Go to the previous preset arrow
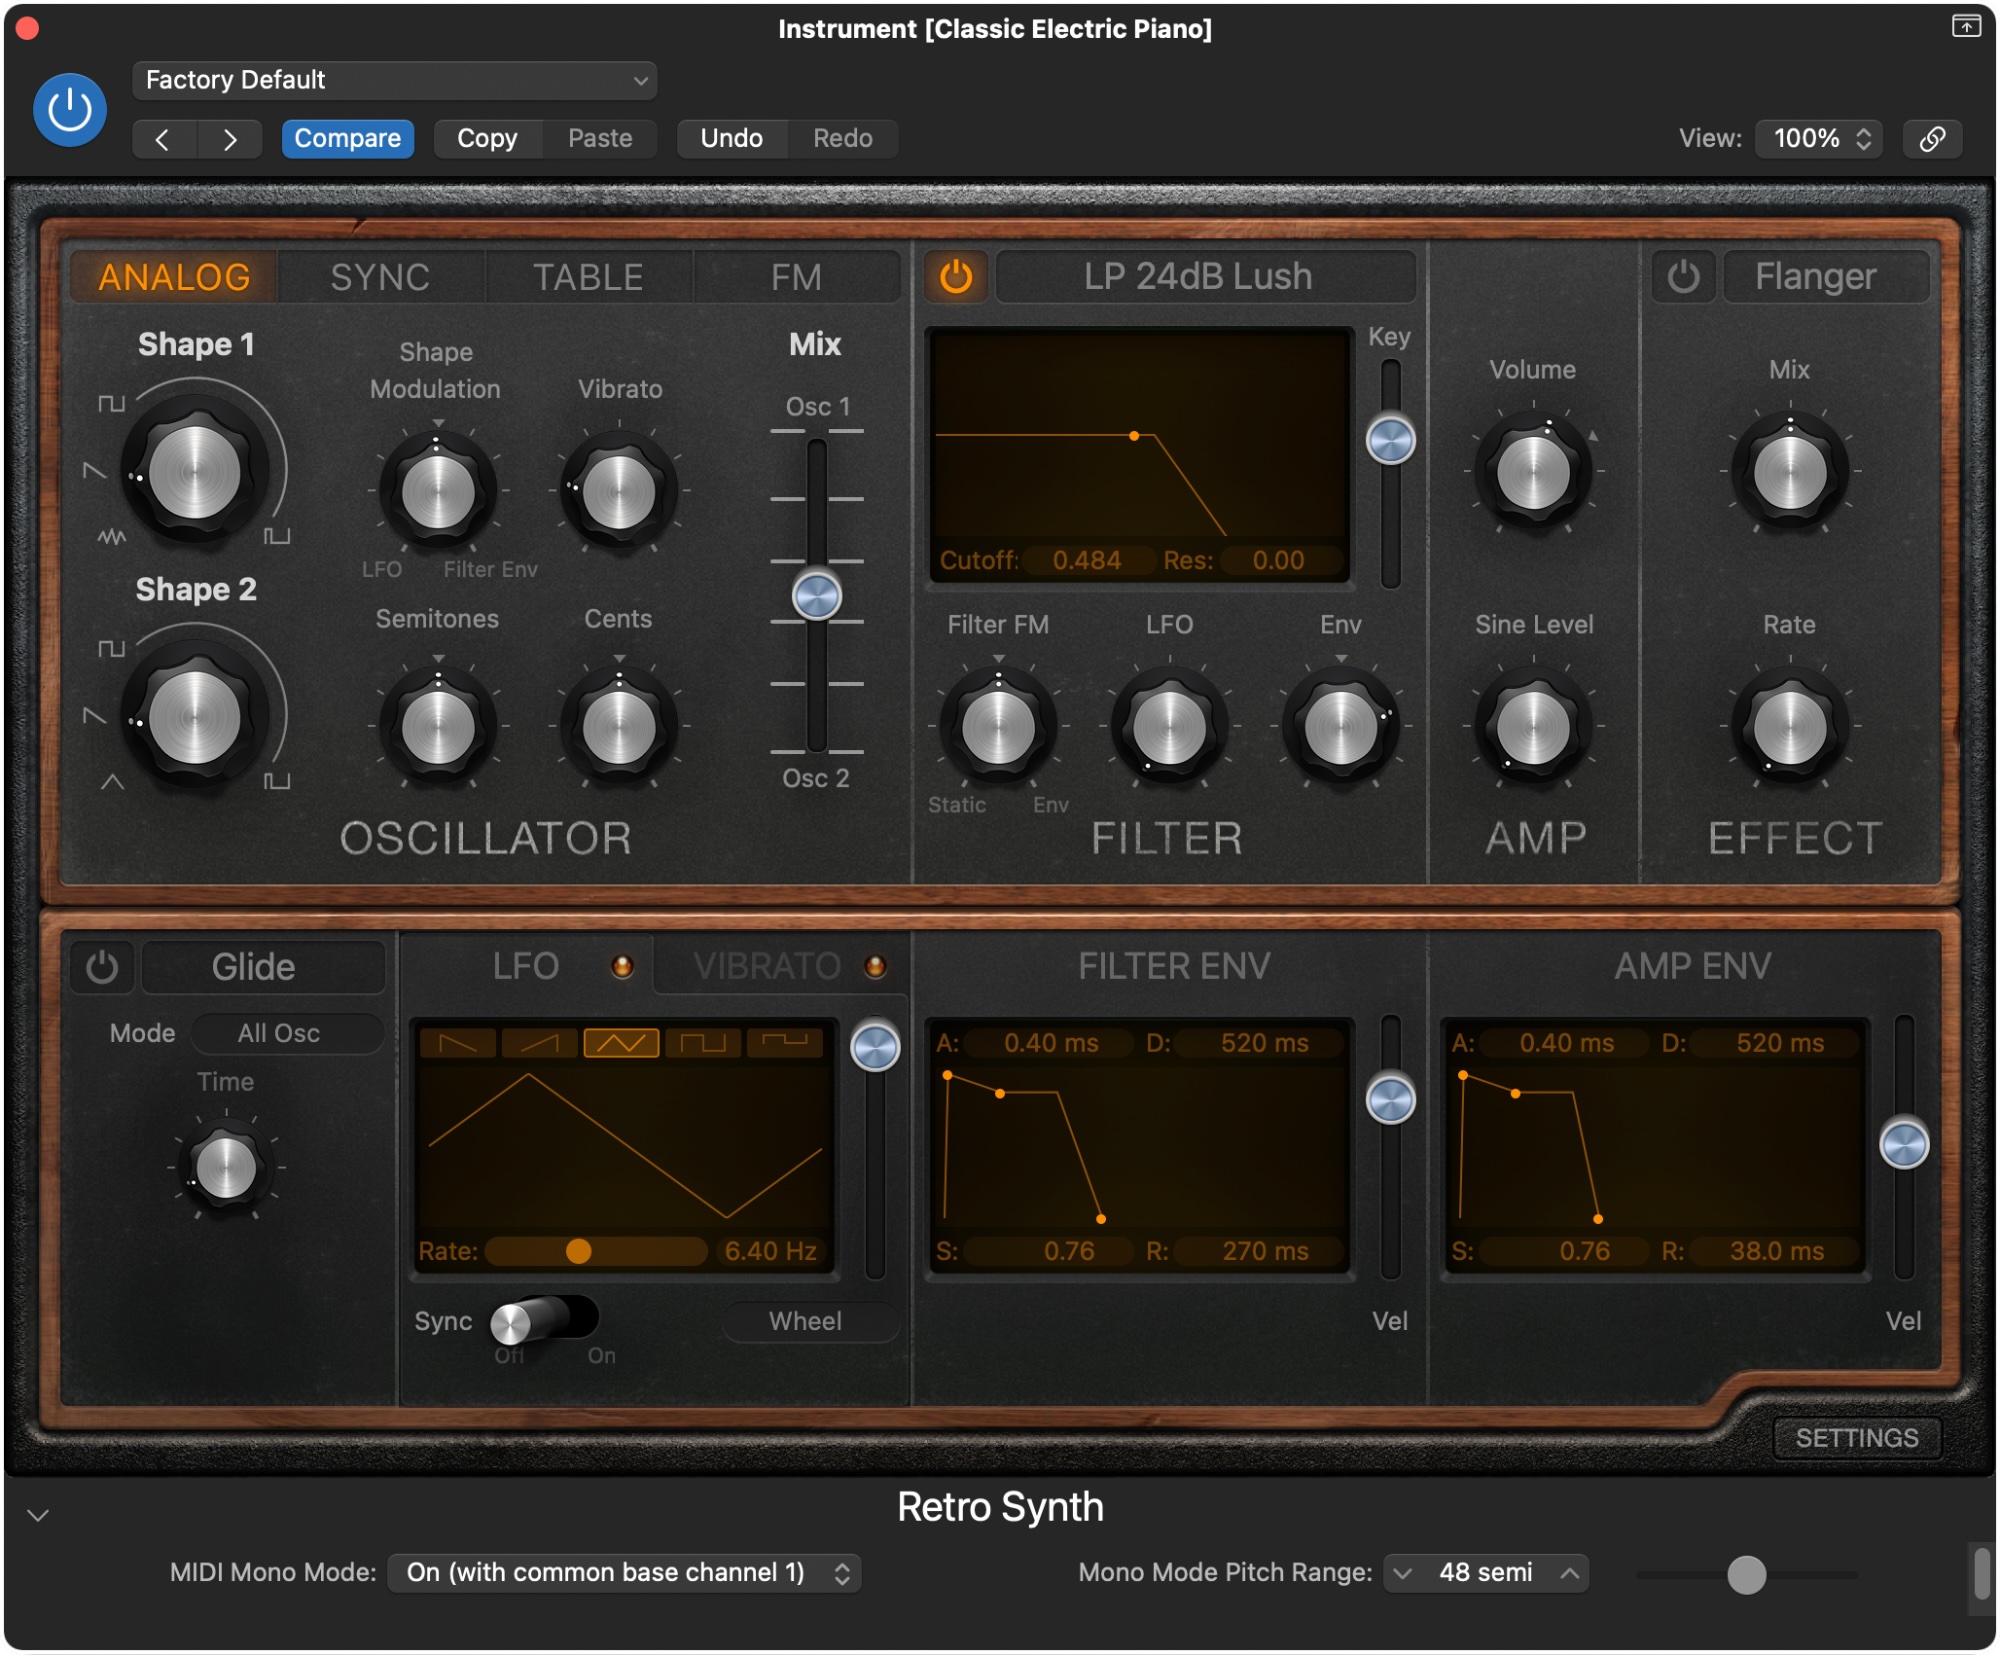This screenshot has height=1656, width=2000. (x=163, y=139)
